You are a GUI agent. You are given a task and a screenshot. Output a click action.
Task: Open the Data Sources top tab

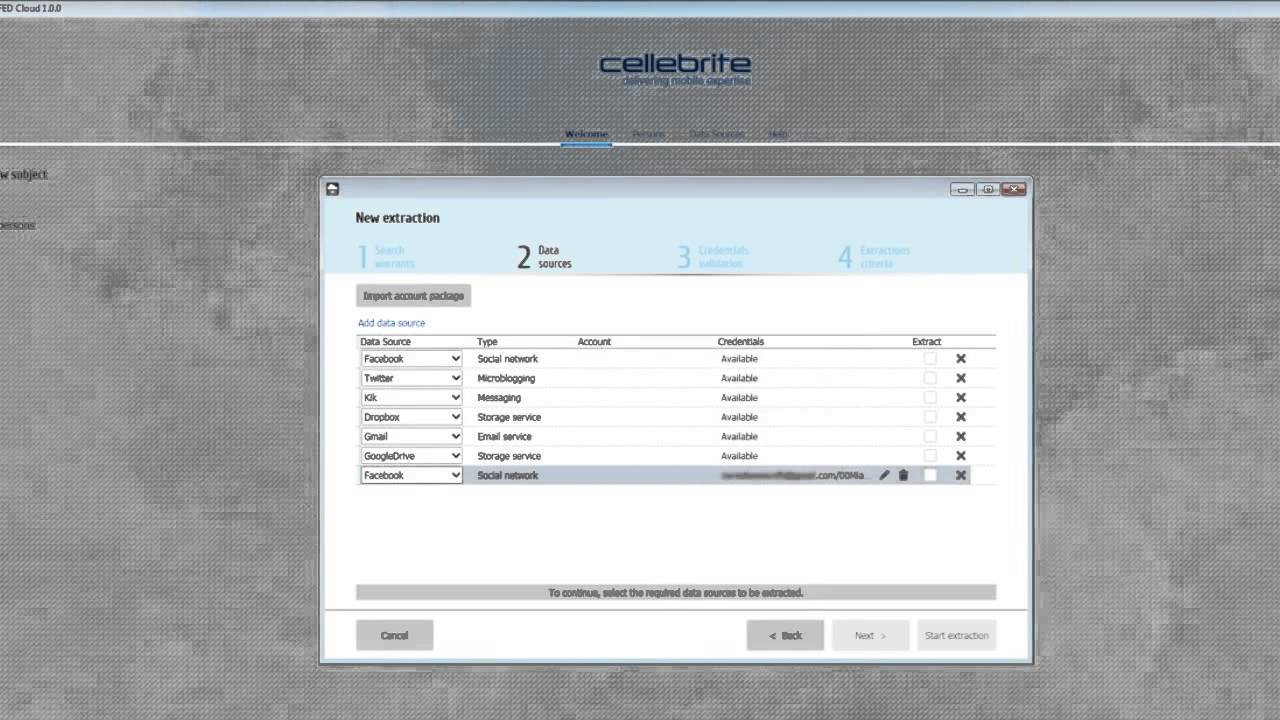click(x=716, y=134)
